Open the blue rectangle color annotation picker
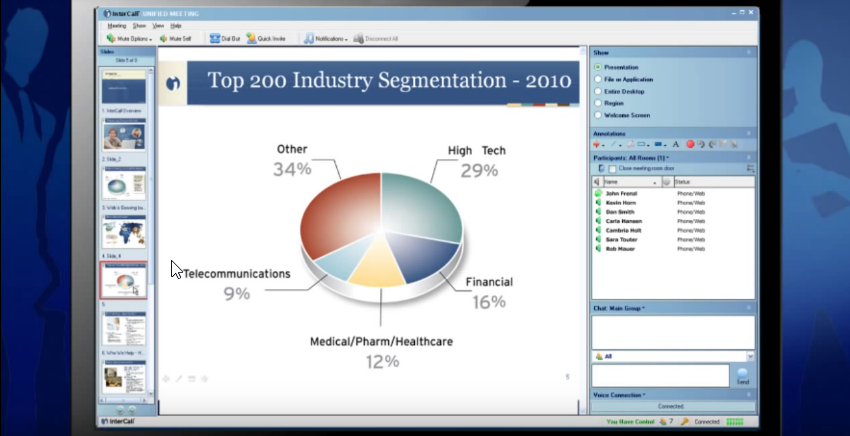 [x=660, y=144]
